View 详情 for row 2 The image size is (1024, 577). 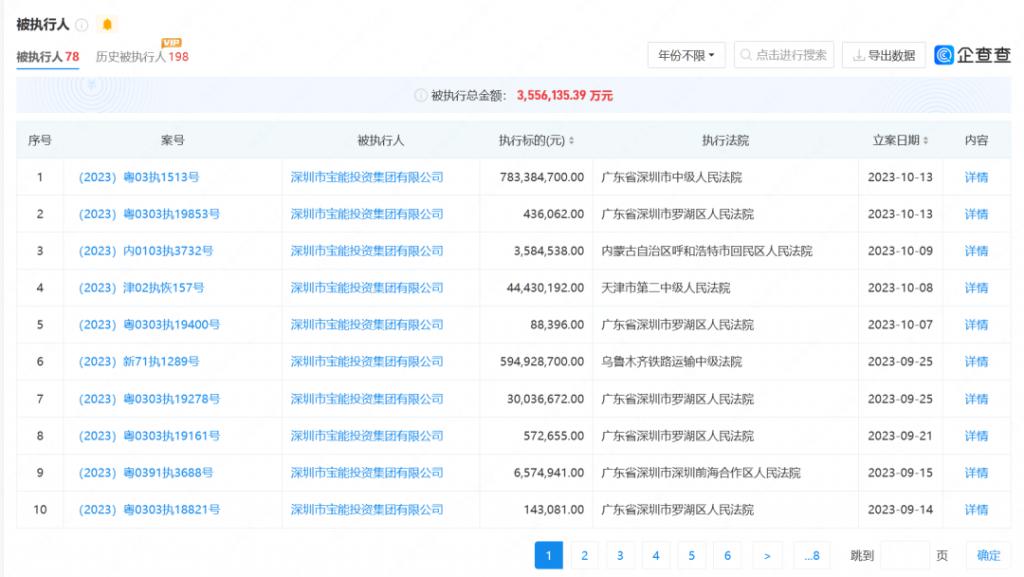coord(976,214)
